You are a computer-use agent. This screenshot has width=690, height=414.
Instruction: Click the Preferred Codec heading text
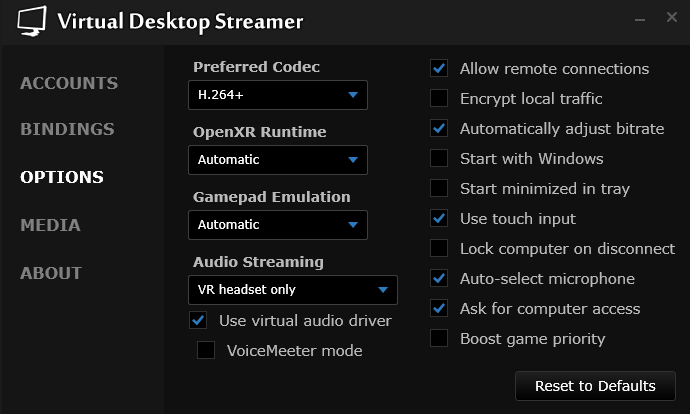(x=256, y=67)
